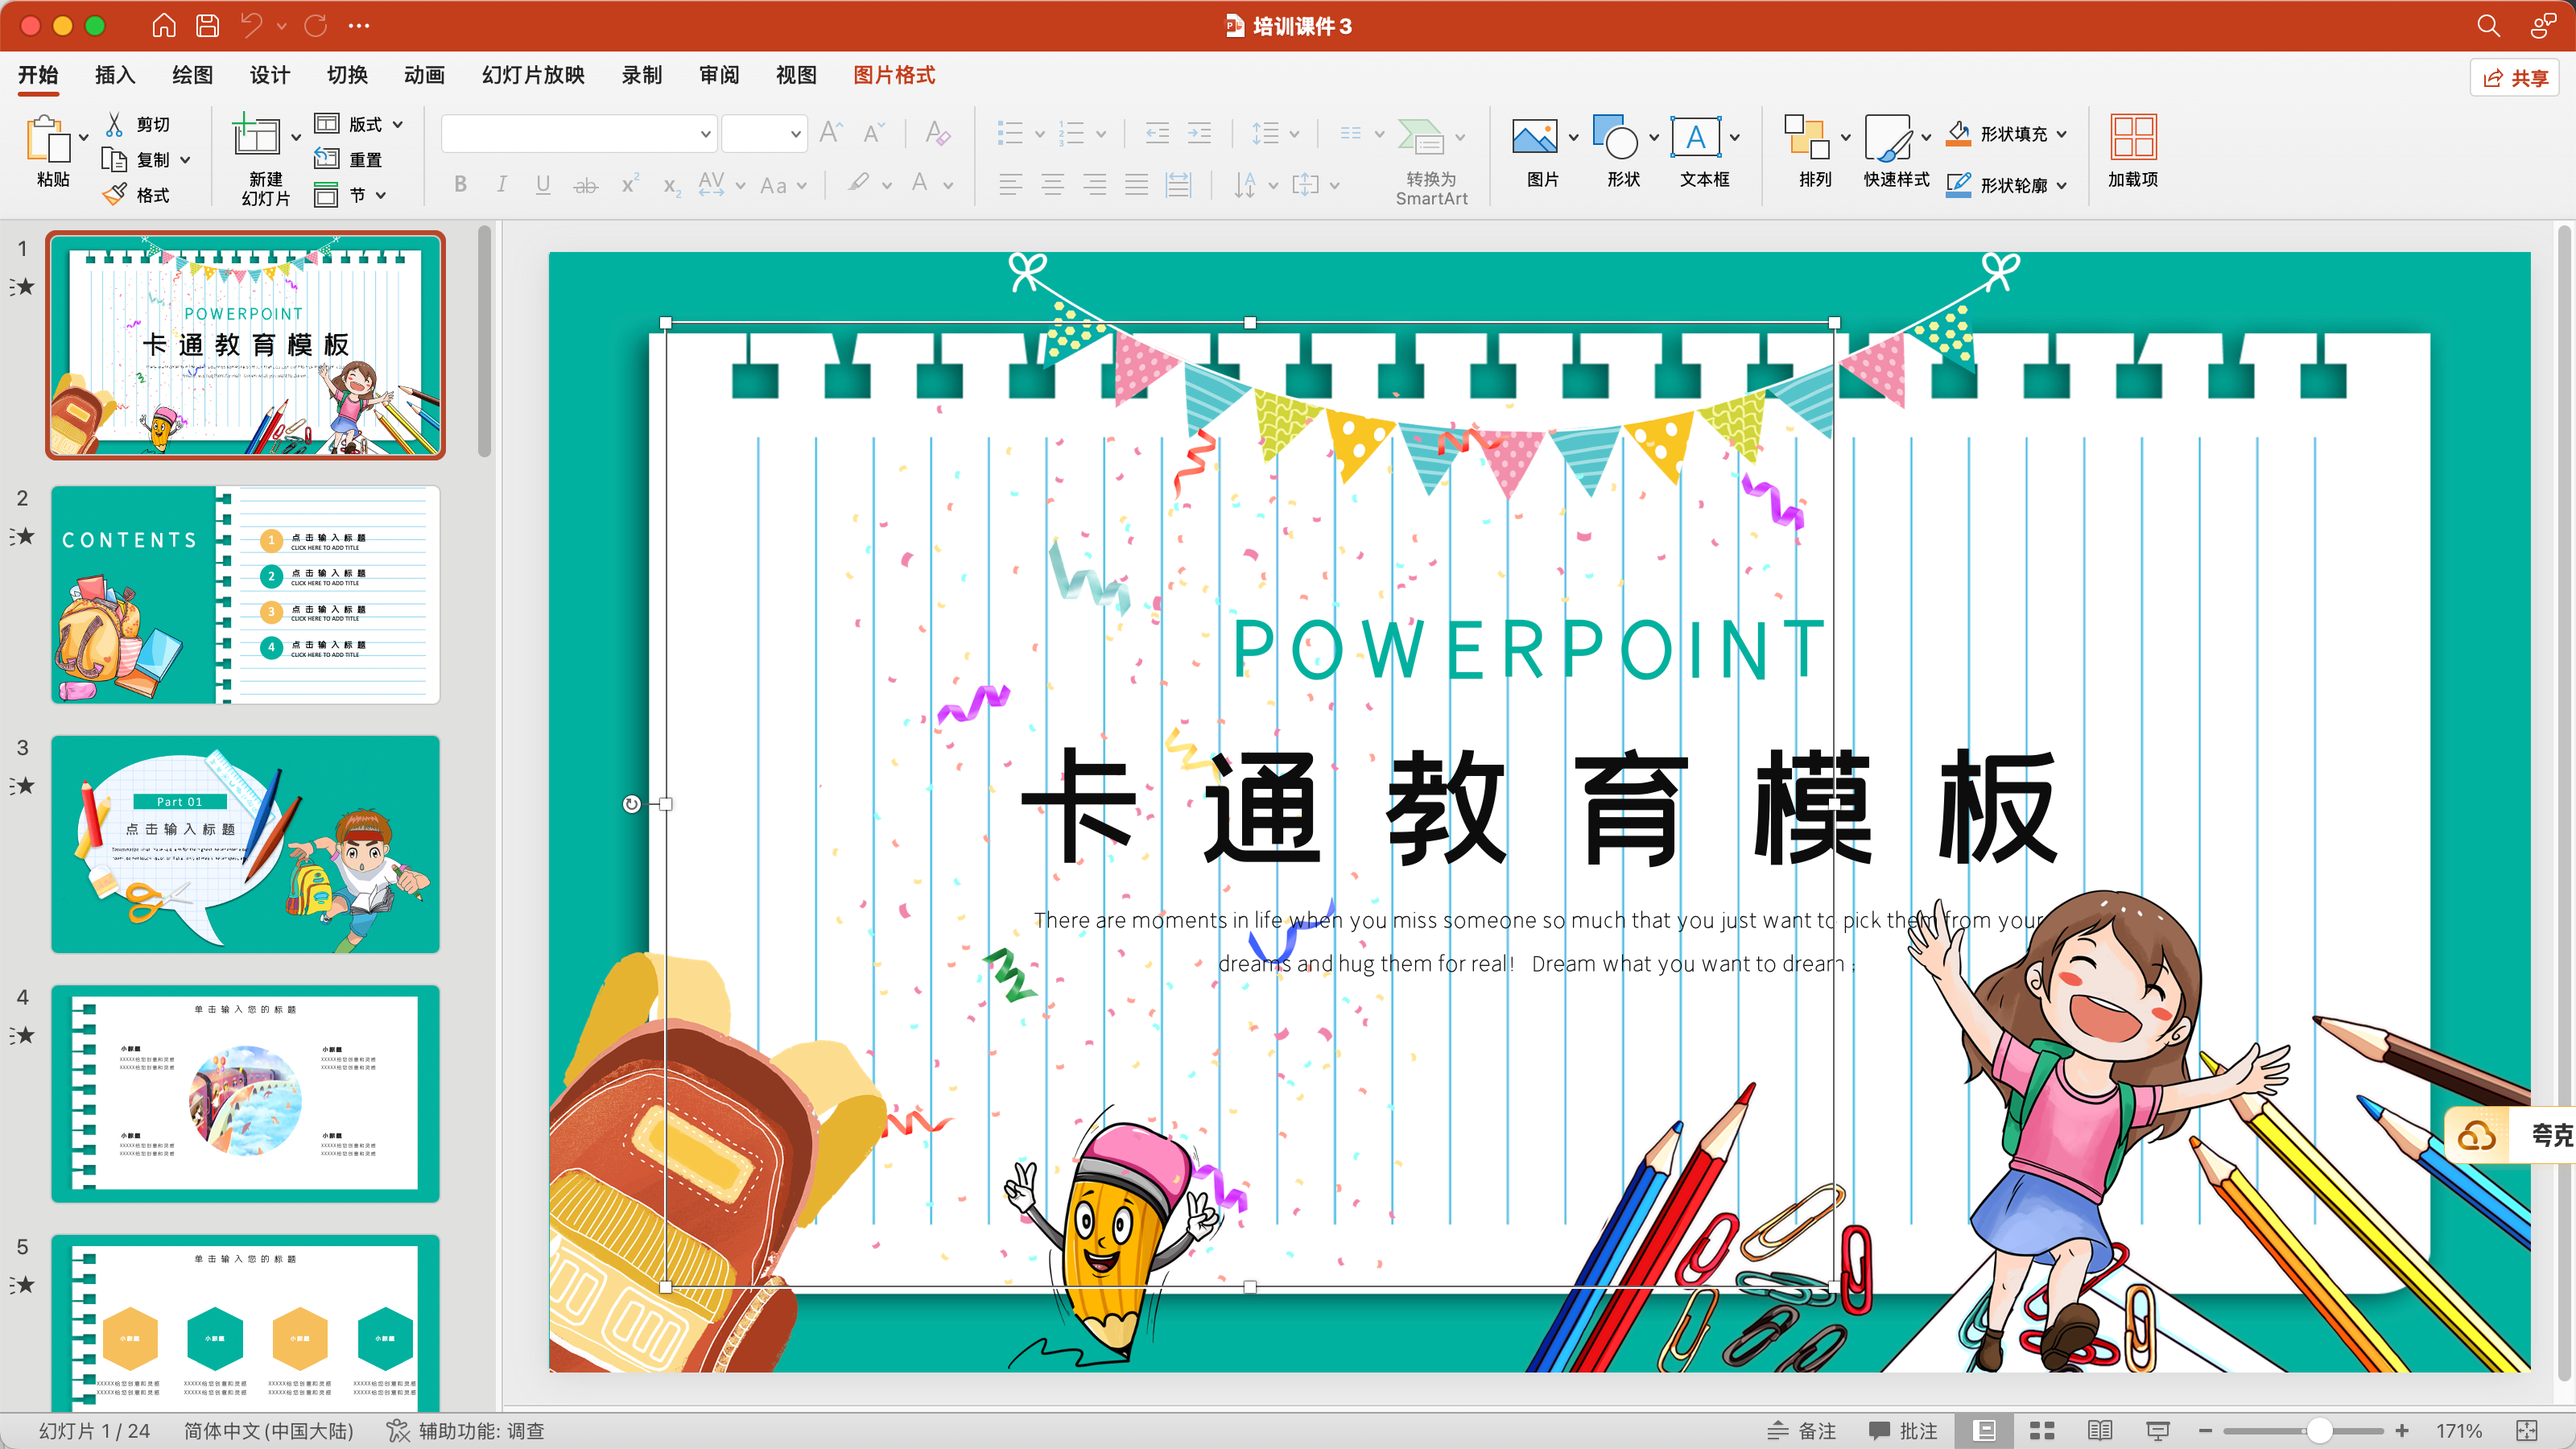Click the zoom slider handle
This screenshot has height=1449, width=2576.
(2319, 1431)
